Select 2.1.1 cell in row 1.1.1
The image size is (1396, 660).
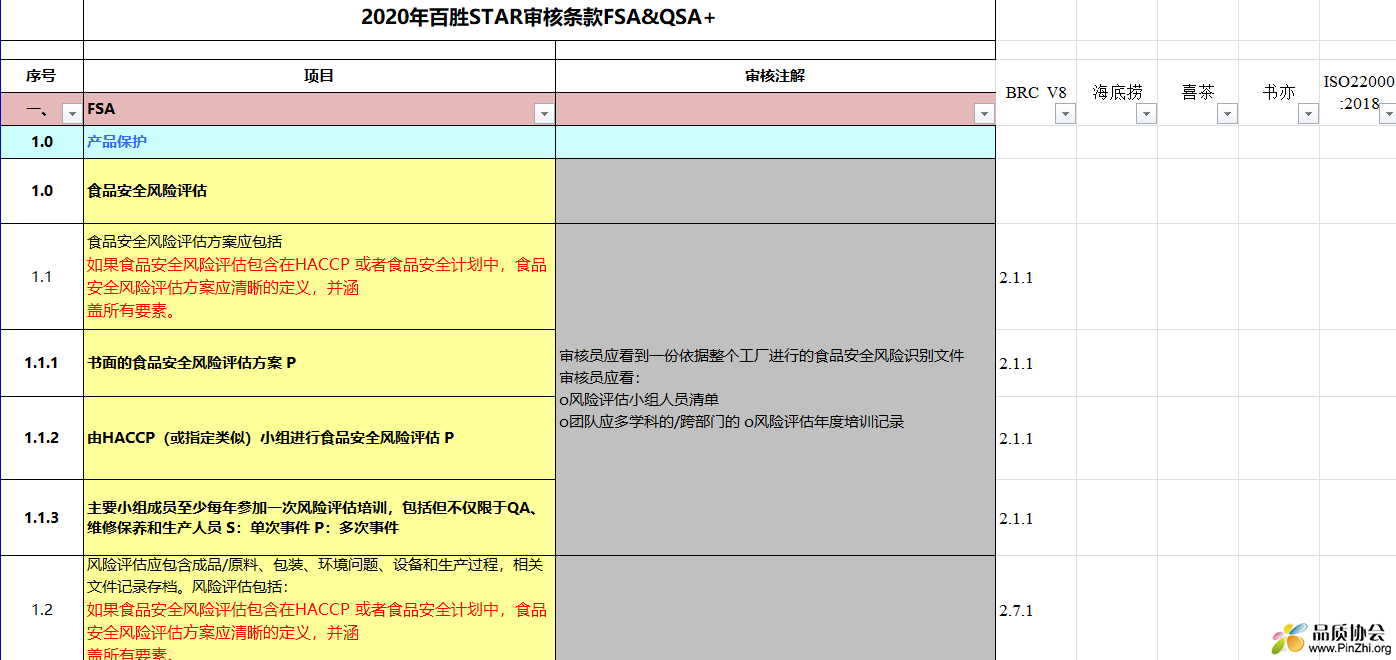1036,363
